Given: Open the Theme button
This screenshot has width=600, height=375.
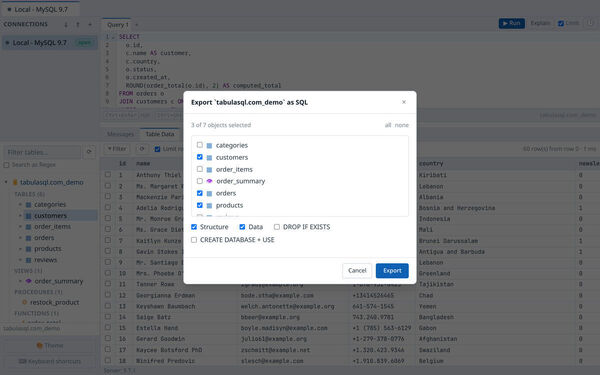Looking at the screenshot, I should pos(49,346).
